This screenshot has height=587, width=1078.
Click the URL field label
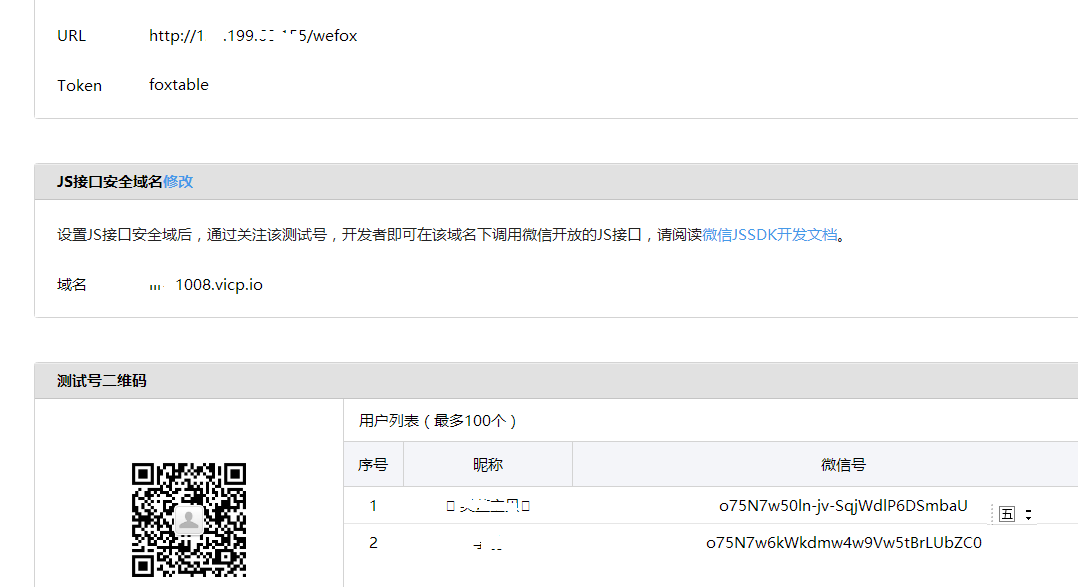click(72, 36)
